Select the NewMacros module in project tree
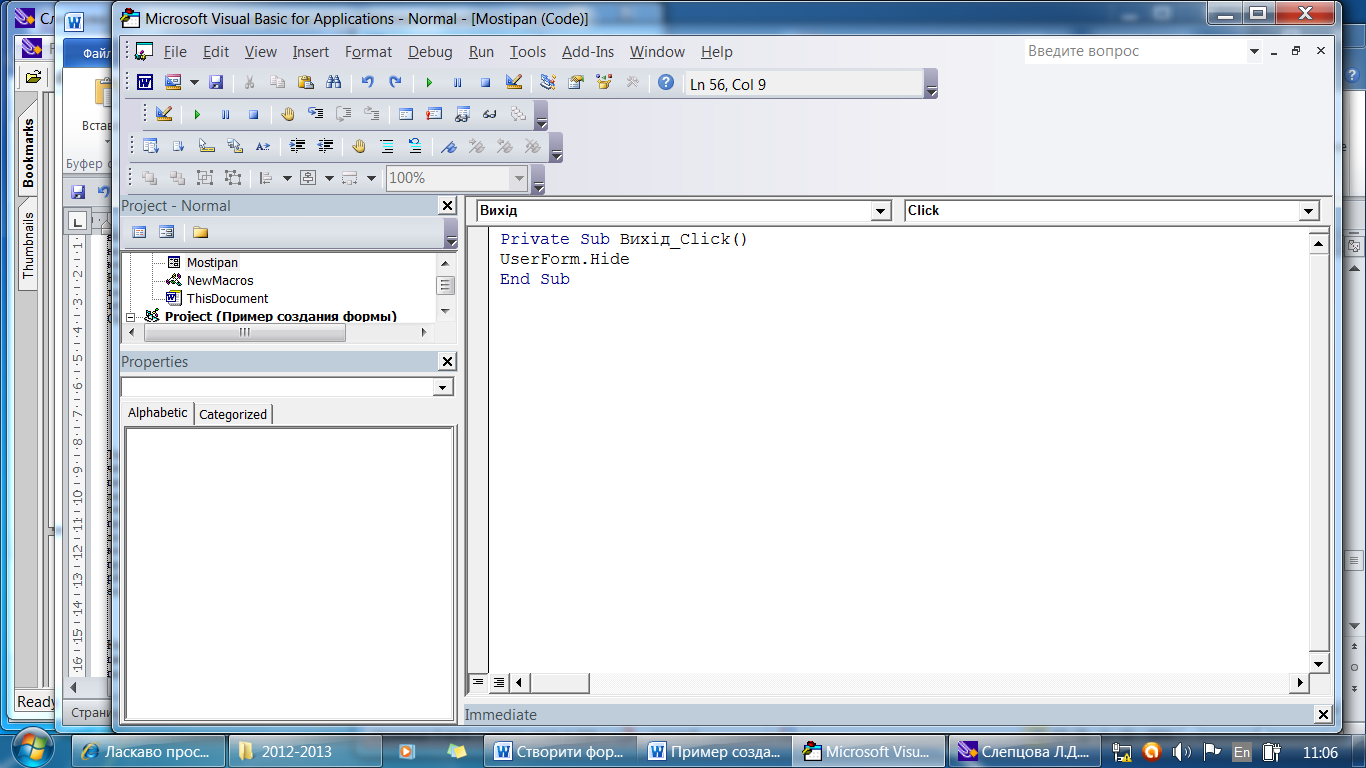 (x=220, y=281)
